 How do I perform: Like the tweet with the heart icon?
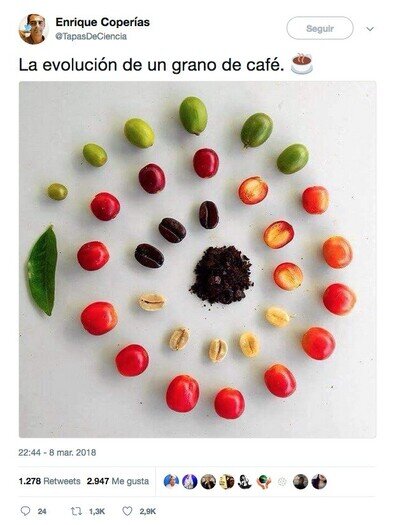127,511
